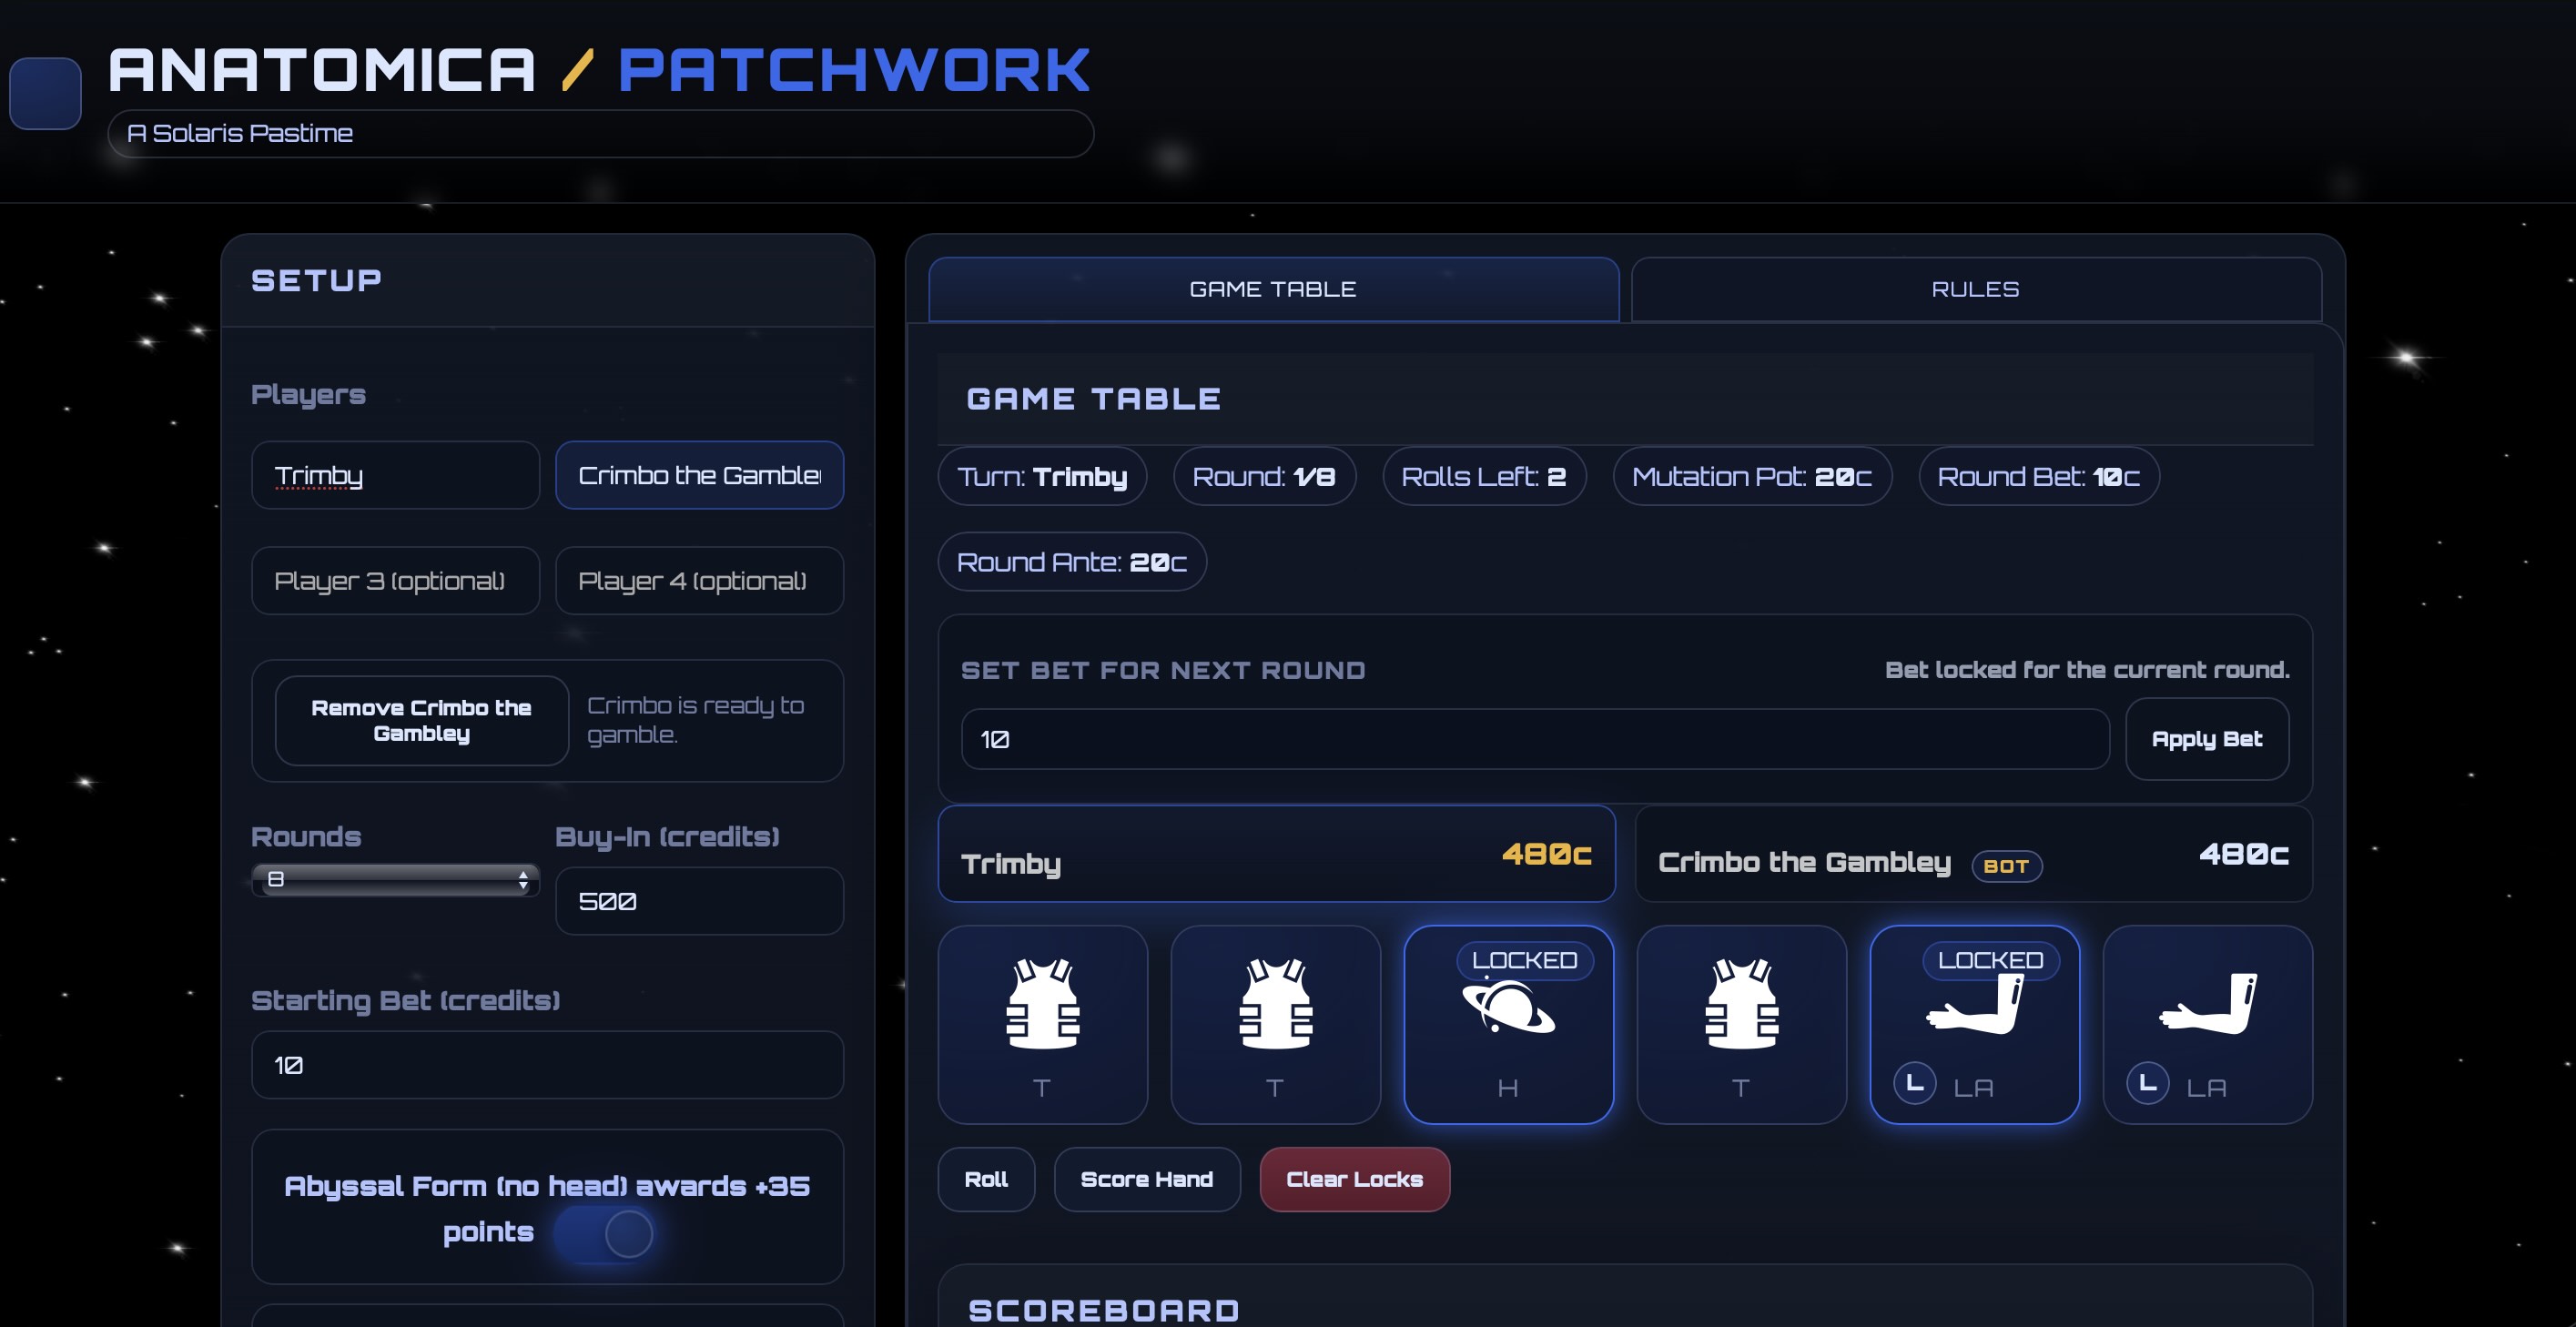Toggle the Abyssal Form +35 points switch
Viewport: 2576px width, 1327px height.
tap(606, 1233)
